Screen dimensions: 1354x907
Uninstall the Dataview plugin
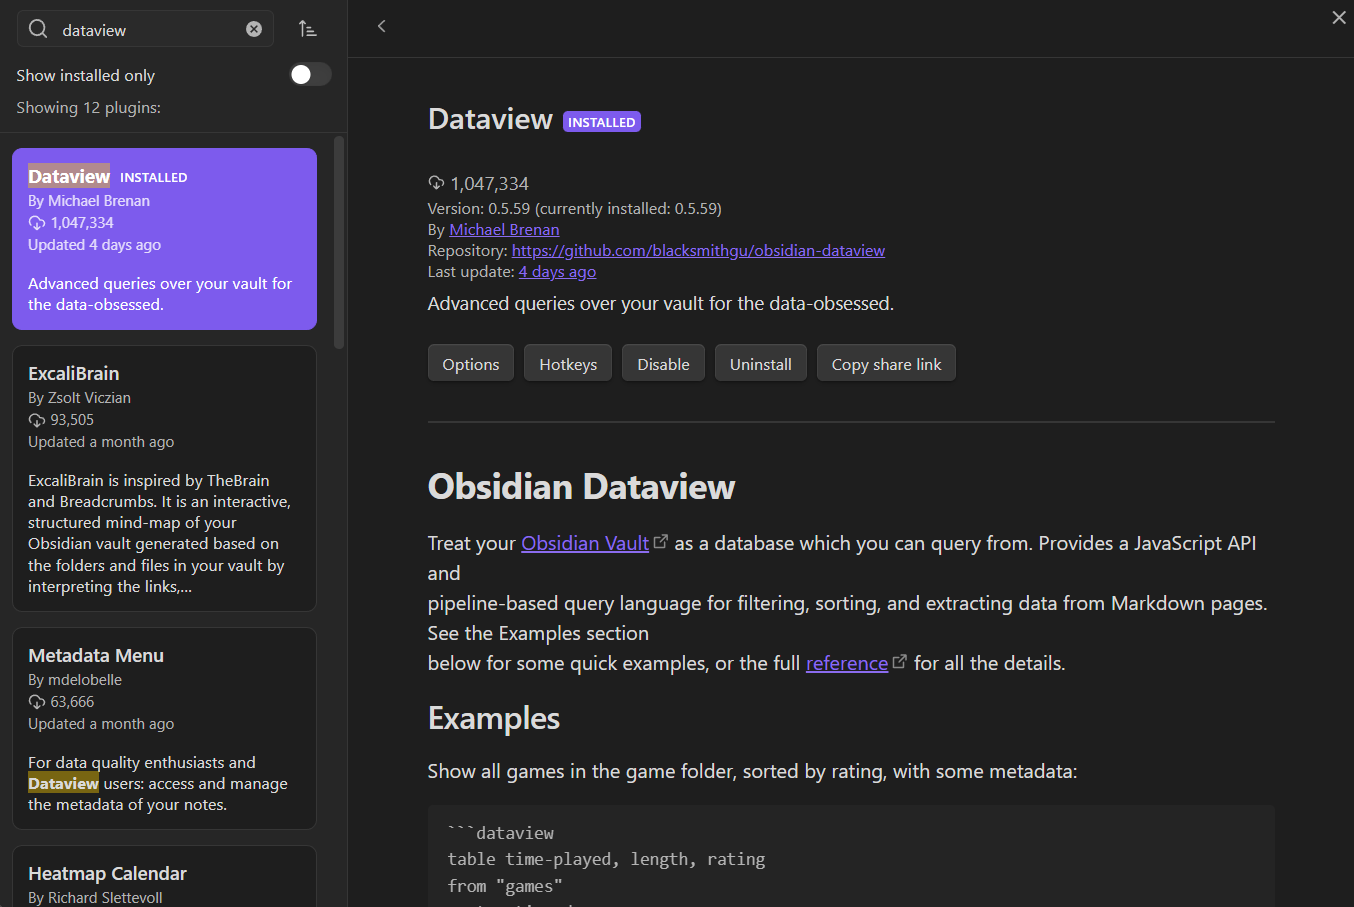(x=760, y=363)
